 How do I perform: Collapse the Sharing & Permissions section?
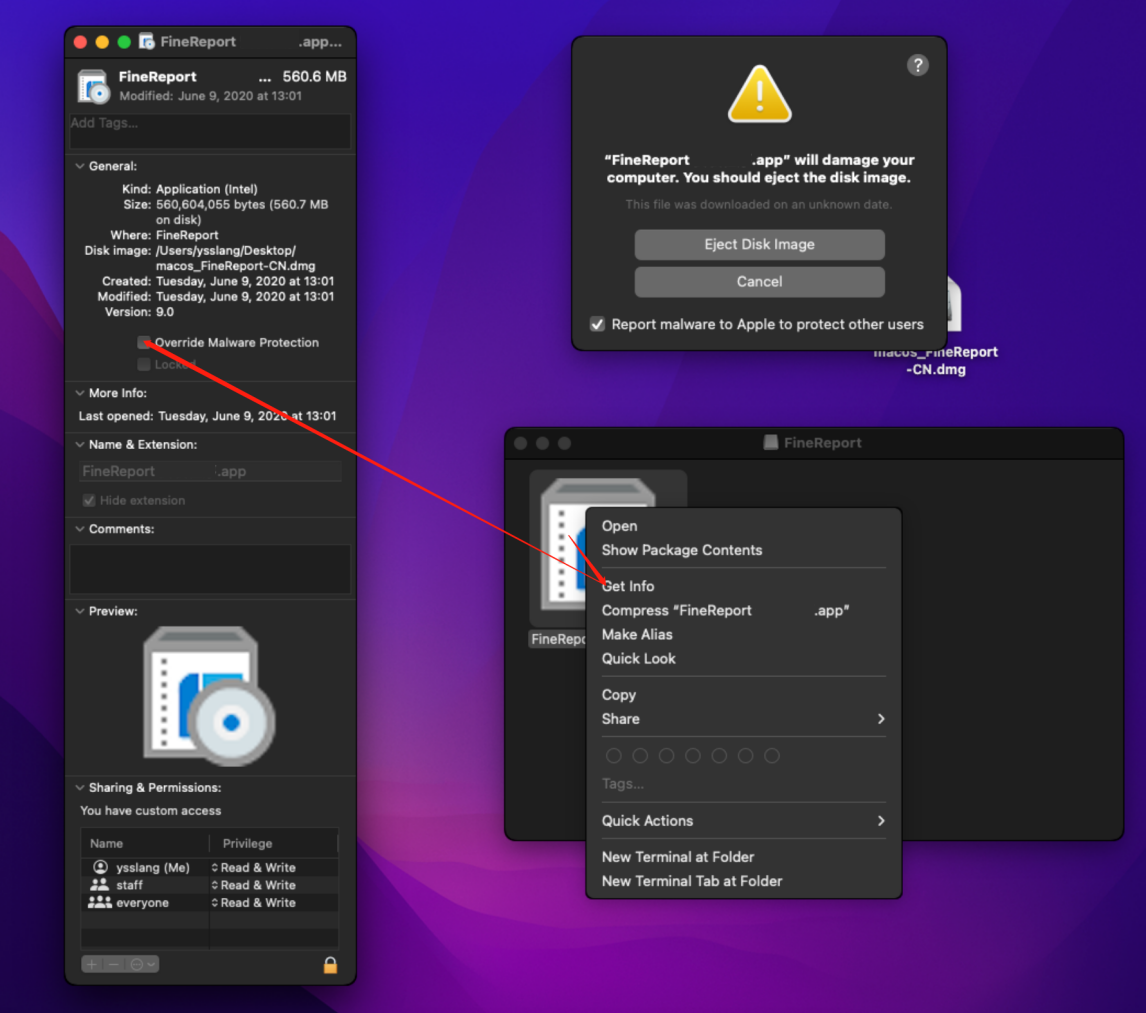point(78,787)
